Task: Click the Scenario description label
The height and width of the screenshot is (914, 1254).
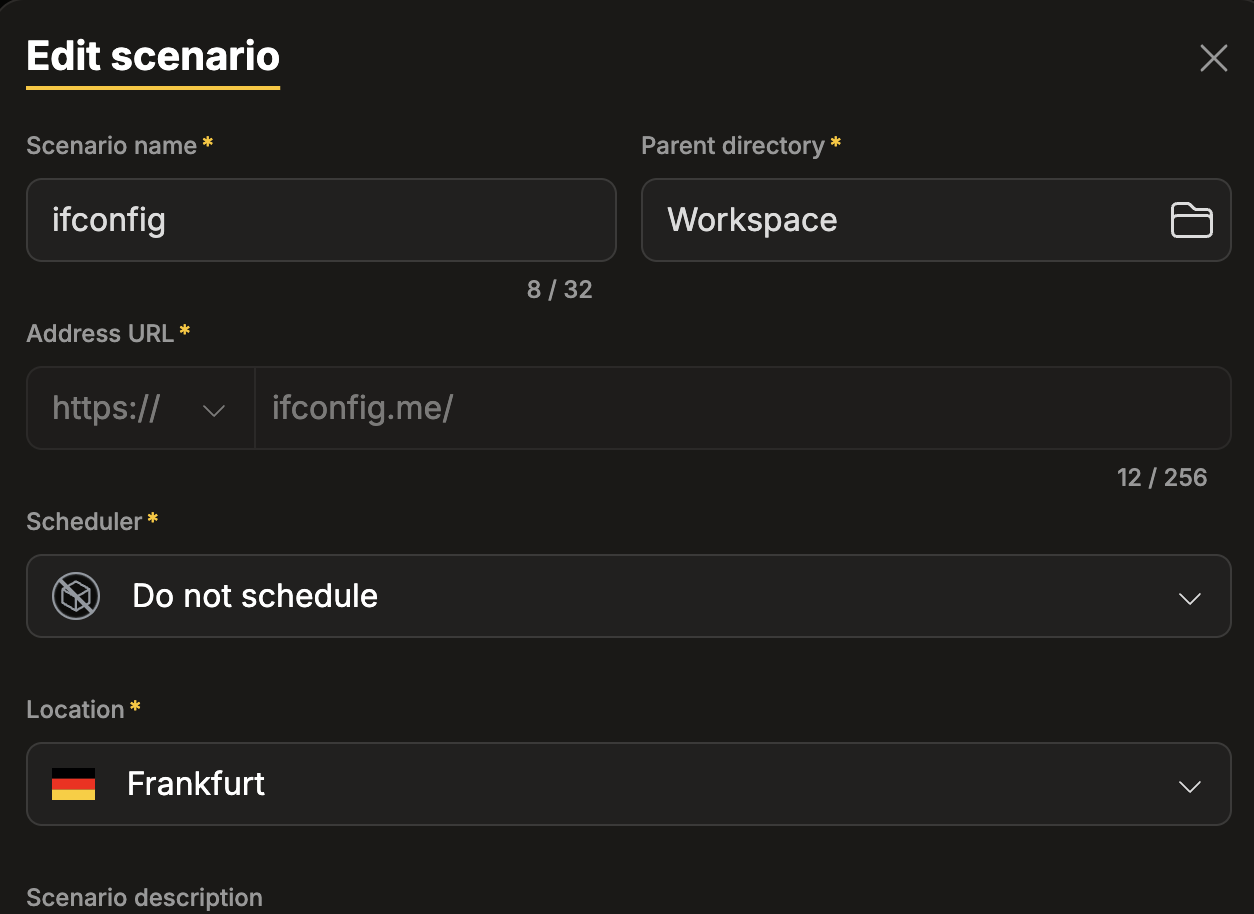Action: click(x=144, y=898)
